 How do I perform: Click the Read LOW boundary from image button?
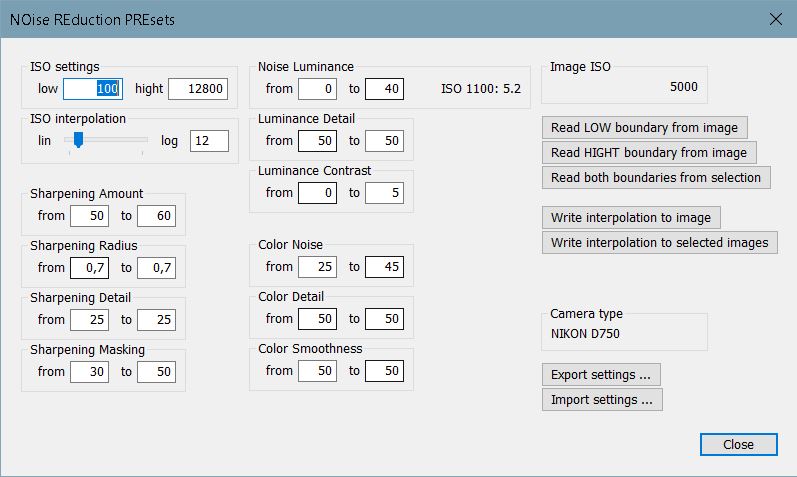pyautogui.click(x=644, y=128)
